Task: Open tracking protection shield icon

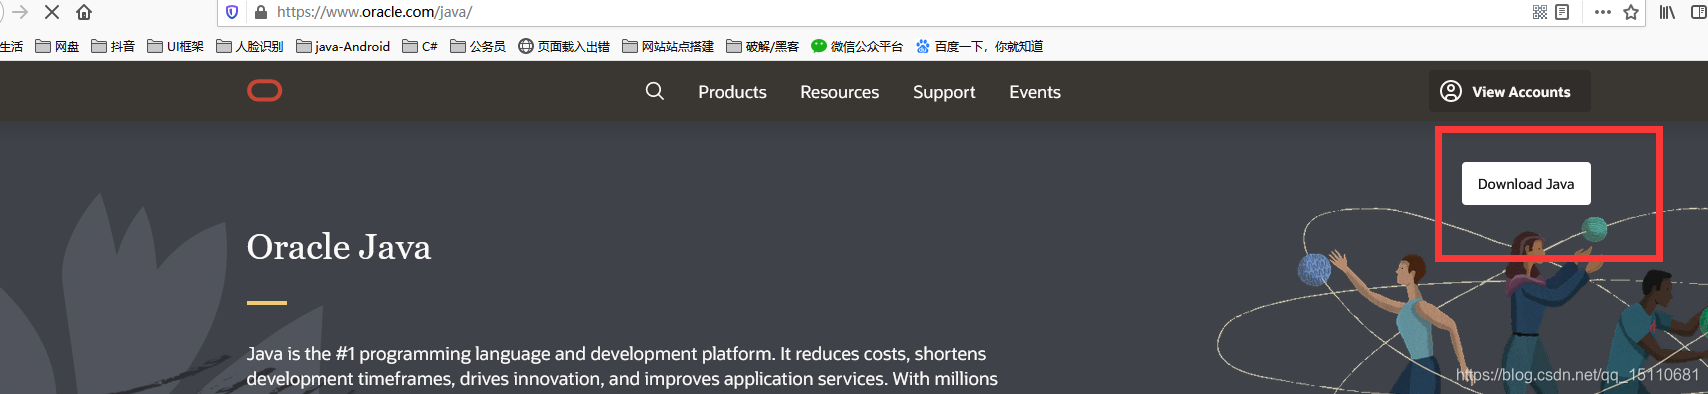Action: (x=232, y=12)
